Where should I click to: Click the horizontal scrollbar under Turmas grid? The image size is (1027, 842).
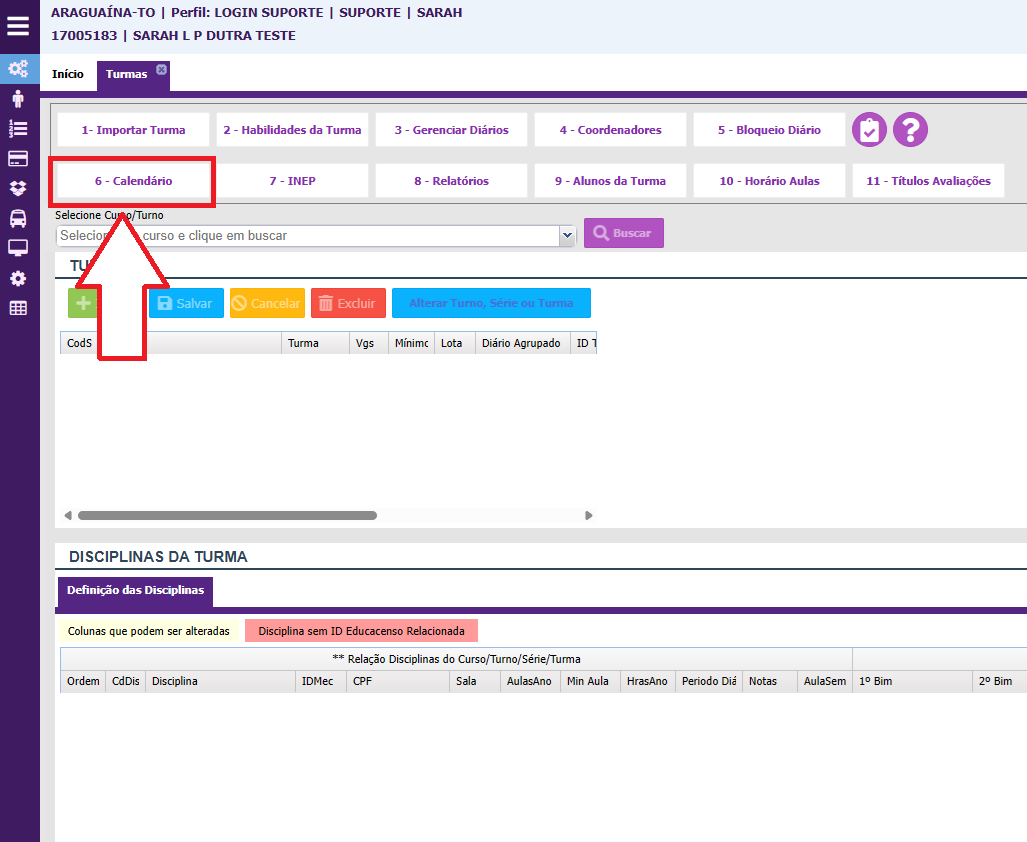pos(227,516)
